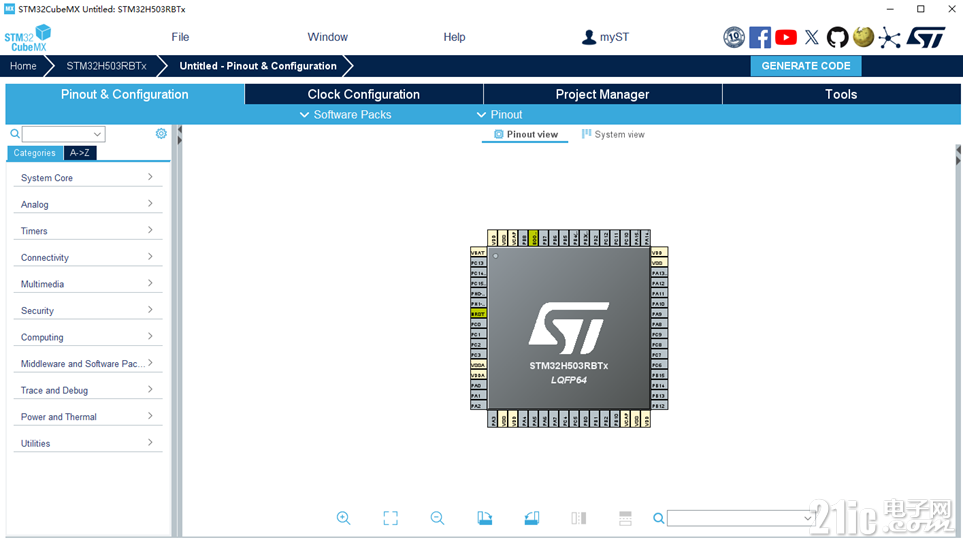Select the PC3 pin on the chip

[478, 355]
